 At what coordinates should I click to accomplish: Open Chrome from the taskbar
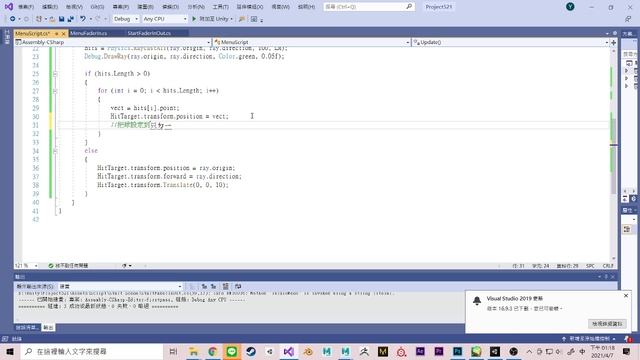(x=213, y=351)
